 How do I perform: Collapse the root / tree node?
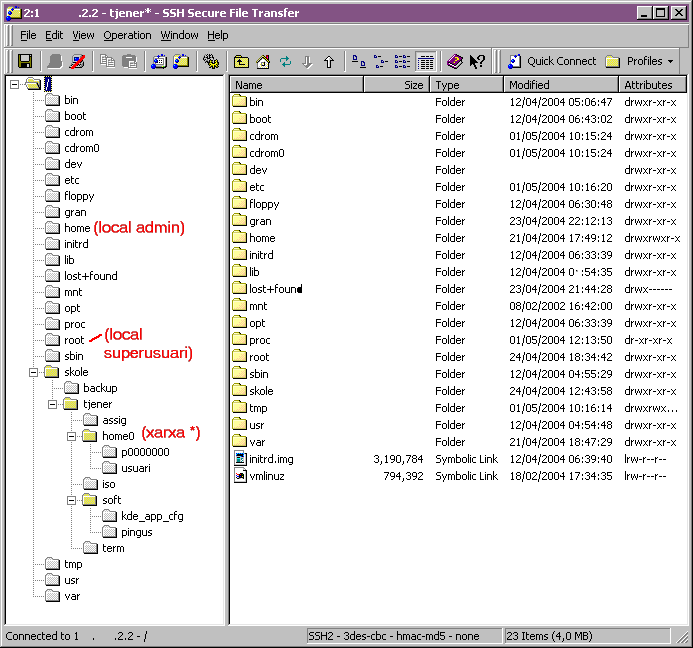pyautogui.click(x=15, y=84)
